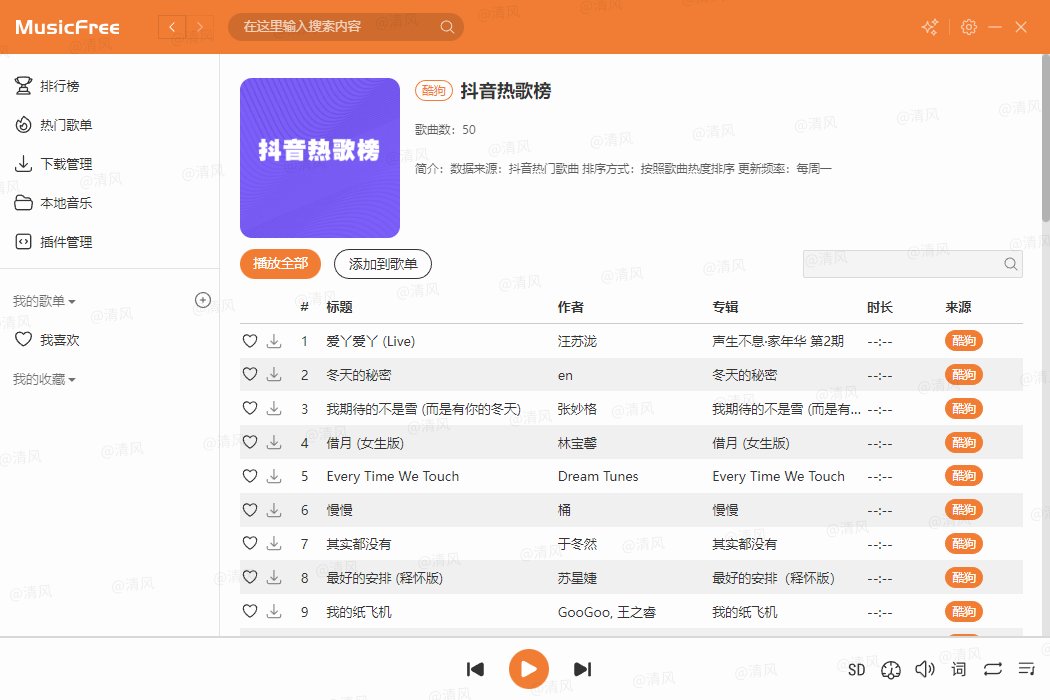1050x700 pixels.
Task: Open 插件管理 in the sidebar
Action: pos(65,242)
